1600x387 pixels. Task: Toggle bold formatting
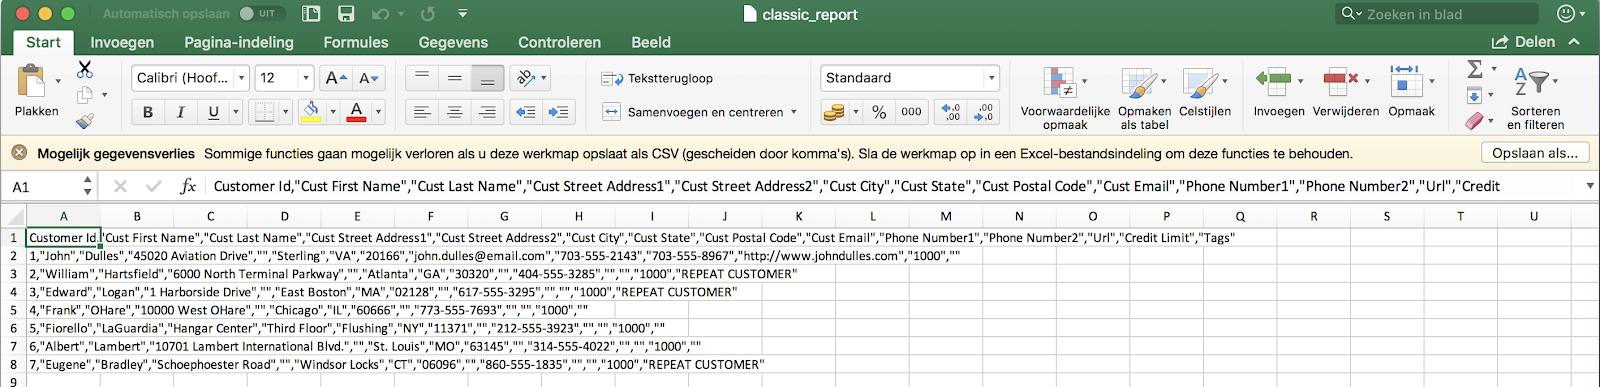point(148,112)
